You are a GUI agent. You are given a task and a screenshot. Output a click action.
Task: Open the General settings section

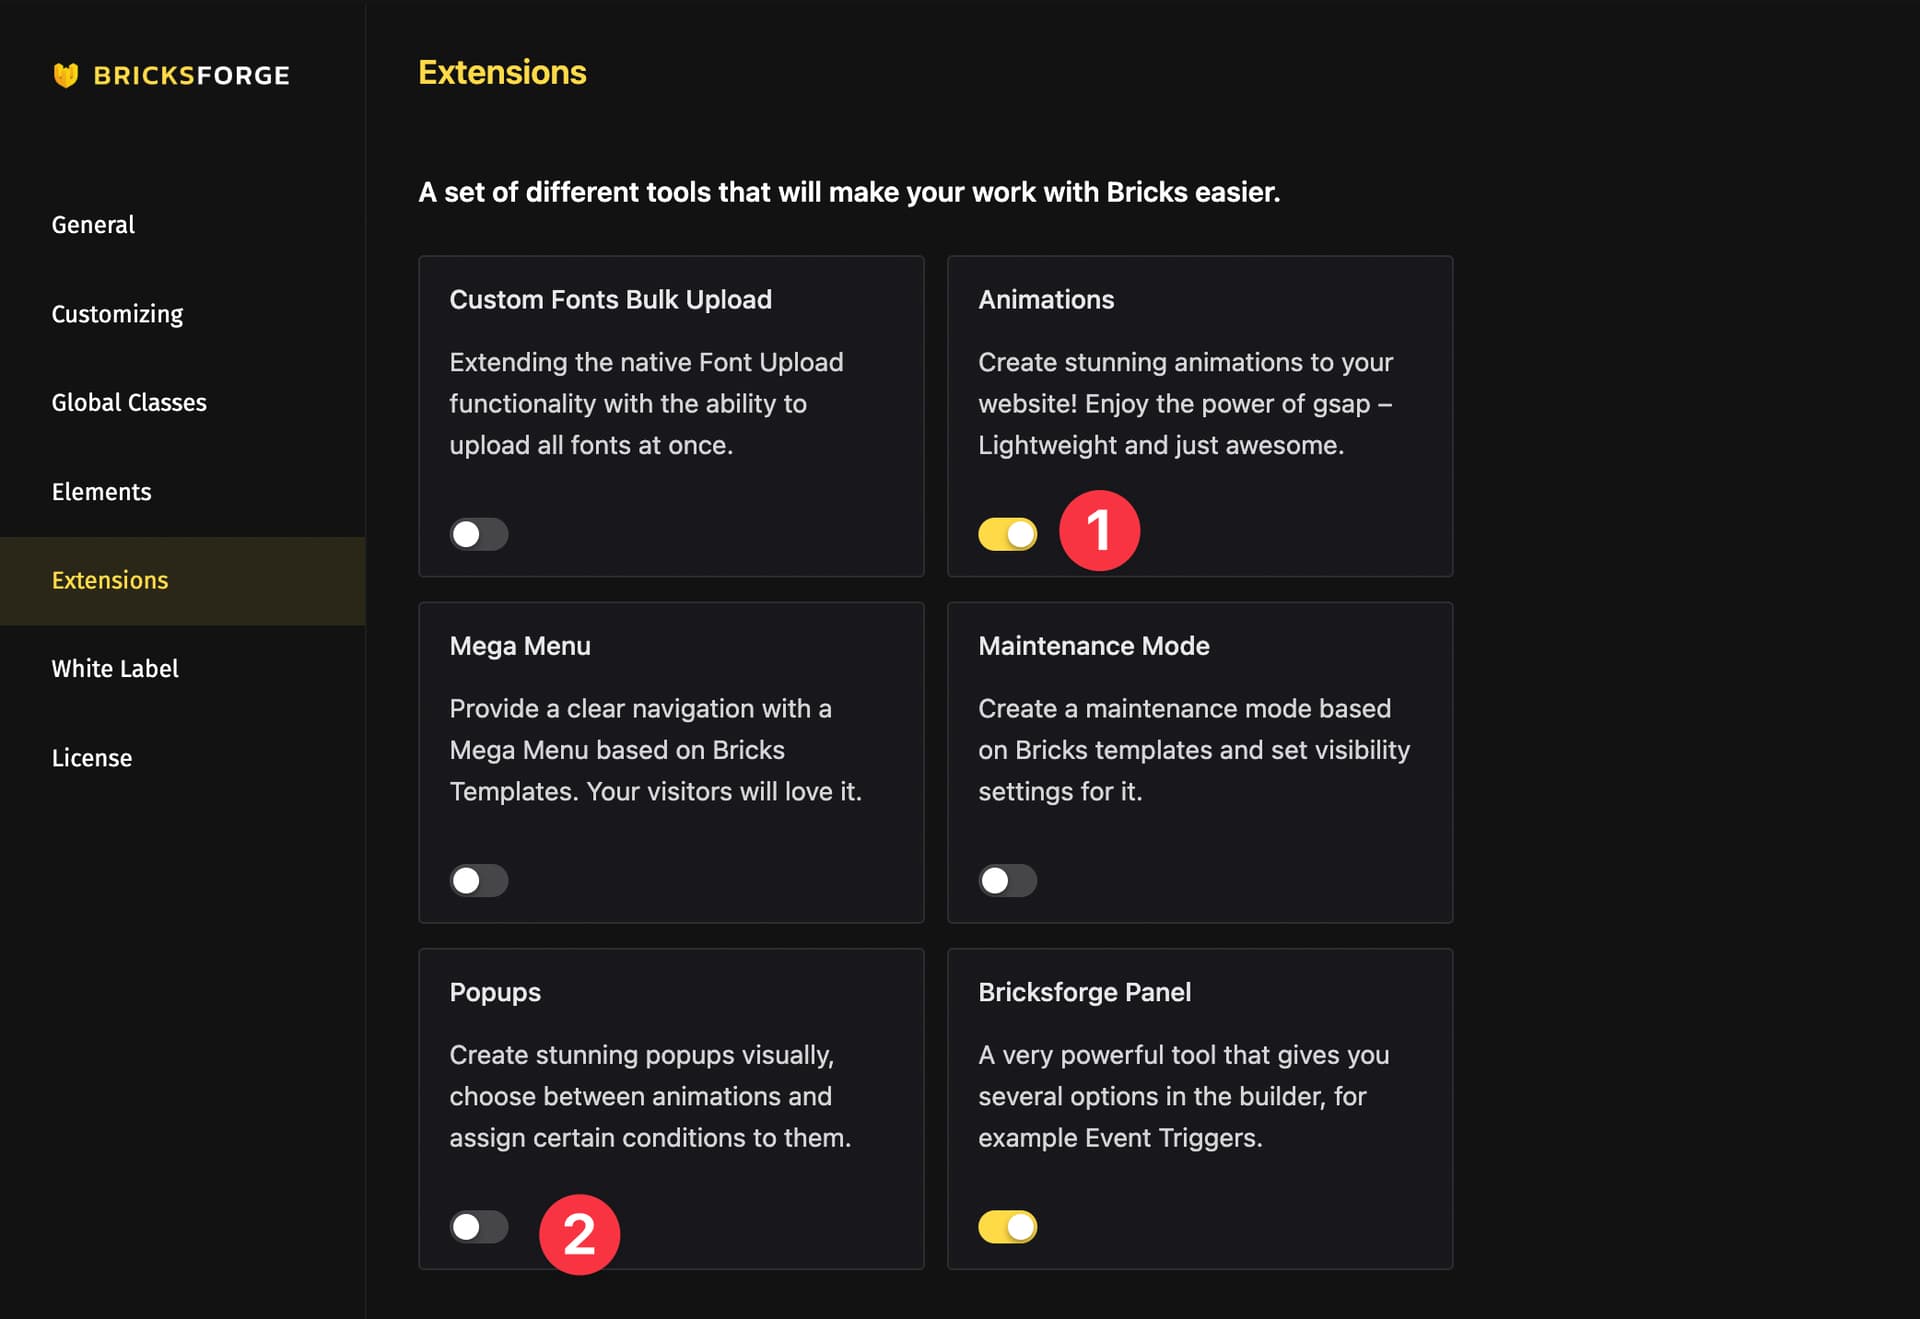(93, 225)
